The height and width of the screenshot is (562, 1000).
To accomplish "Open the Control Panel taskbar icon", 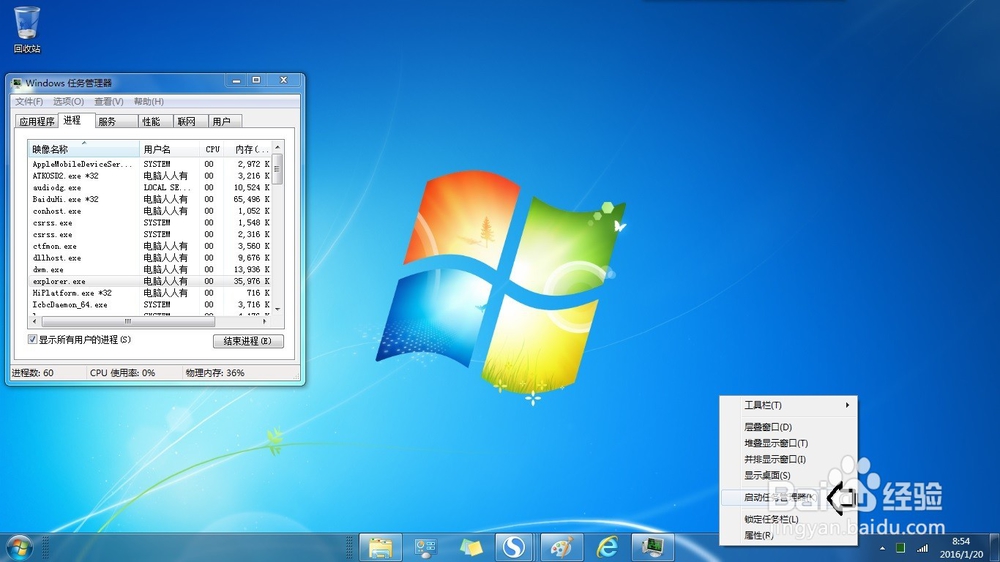I will (425, 547).
